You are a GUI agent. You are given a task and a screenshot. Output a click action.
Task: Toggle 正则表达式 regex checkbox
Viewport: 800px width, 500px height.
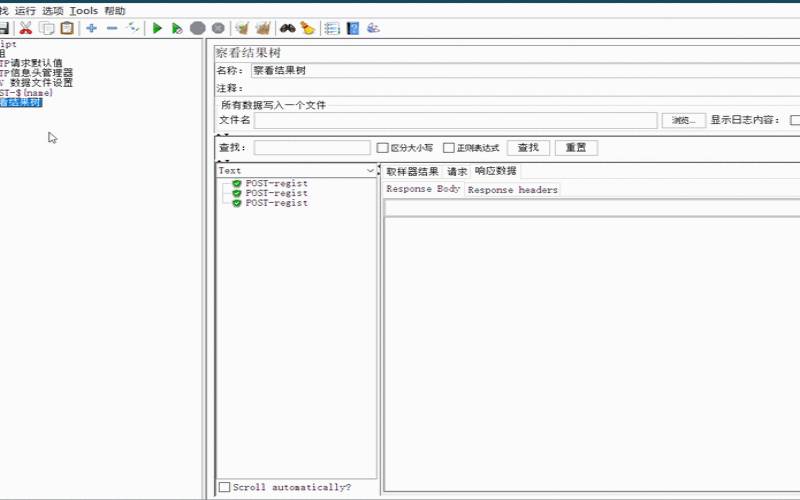tap(448, 148)
